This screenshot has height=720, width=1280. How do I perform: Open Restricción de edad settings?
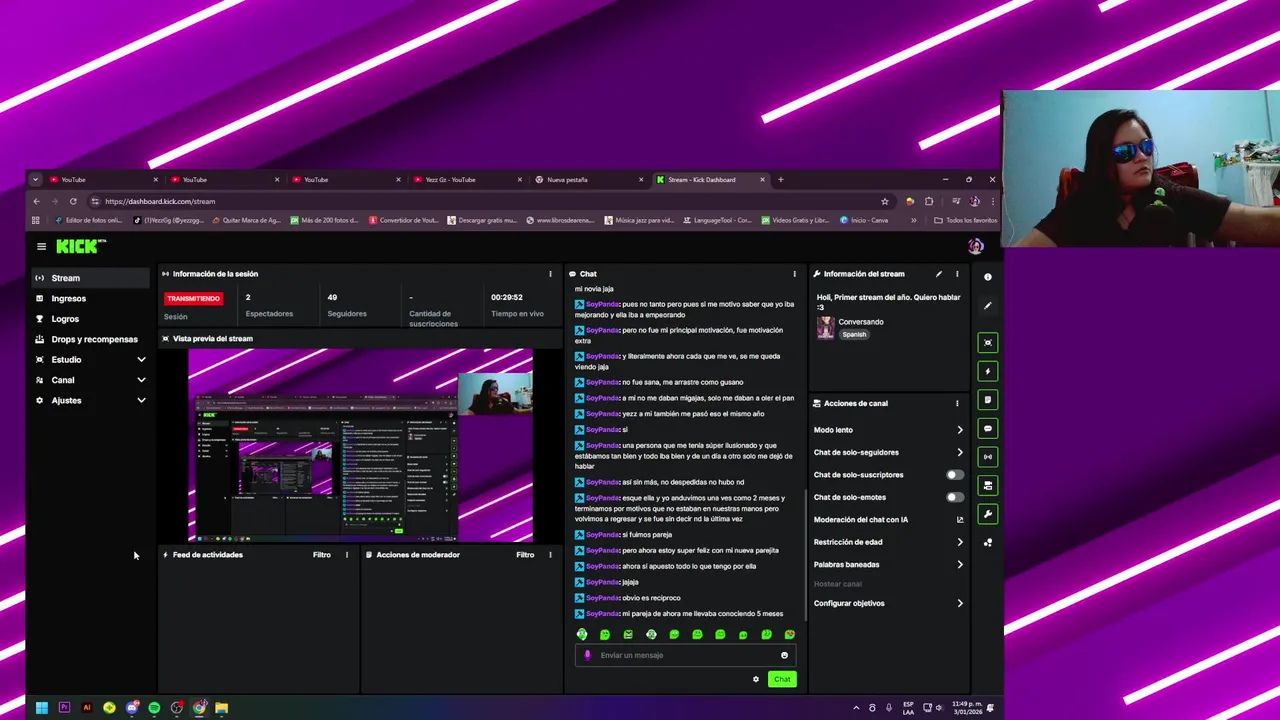pyautogui.click(x=889, y=542)
